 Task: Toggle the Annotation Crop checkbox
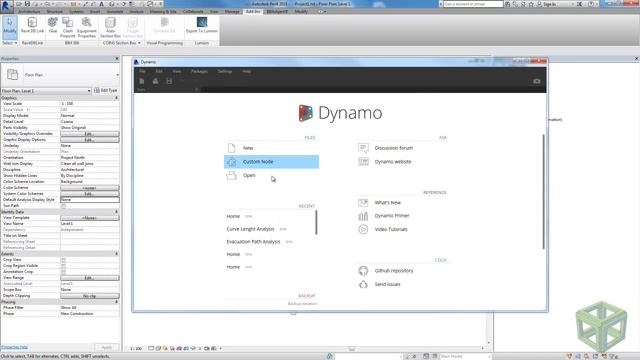63,272
